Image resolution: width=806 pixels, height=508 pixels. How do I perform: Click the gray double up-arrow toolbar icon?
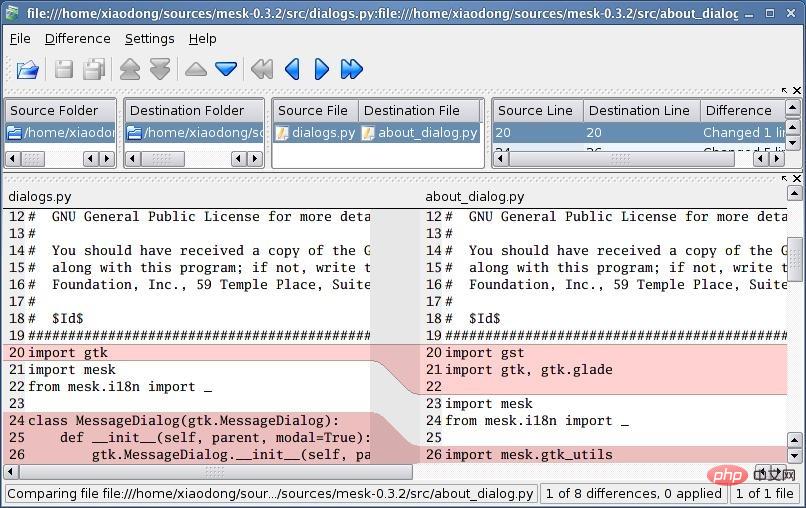click(130, 69)
